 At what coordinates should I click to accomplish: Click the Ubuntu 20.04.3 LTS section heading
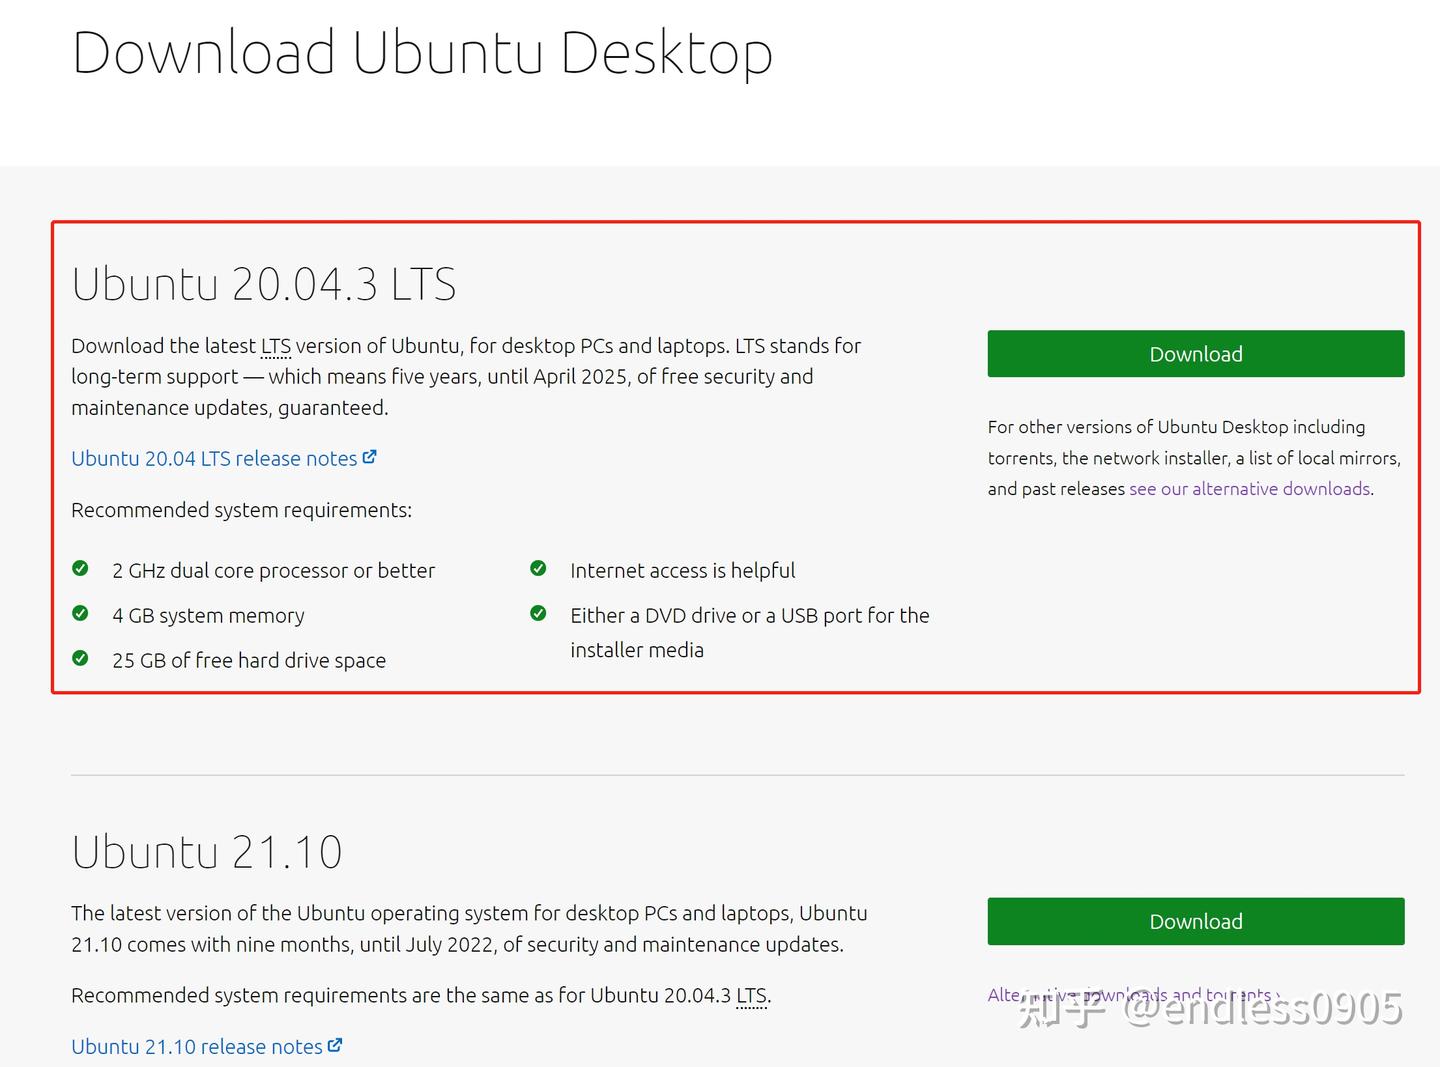coord(263,283)
